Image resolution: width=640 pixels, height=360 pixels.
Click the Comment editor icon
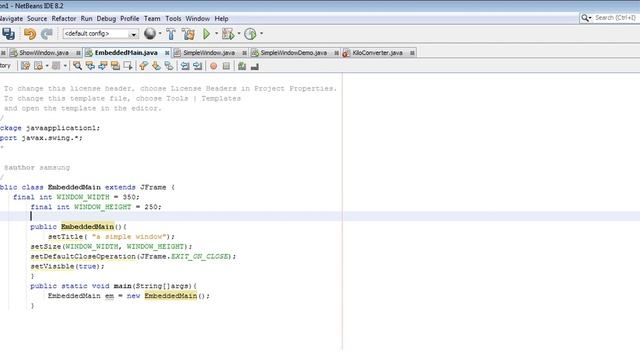[242, 66]
